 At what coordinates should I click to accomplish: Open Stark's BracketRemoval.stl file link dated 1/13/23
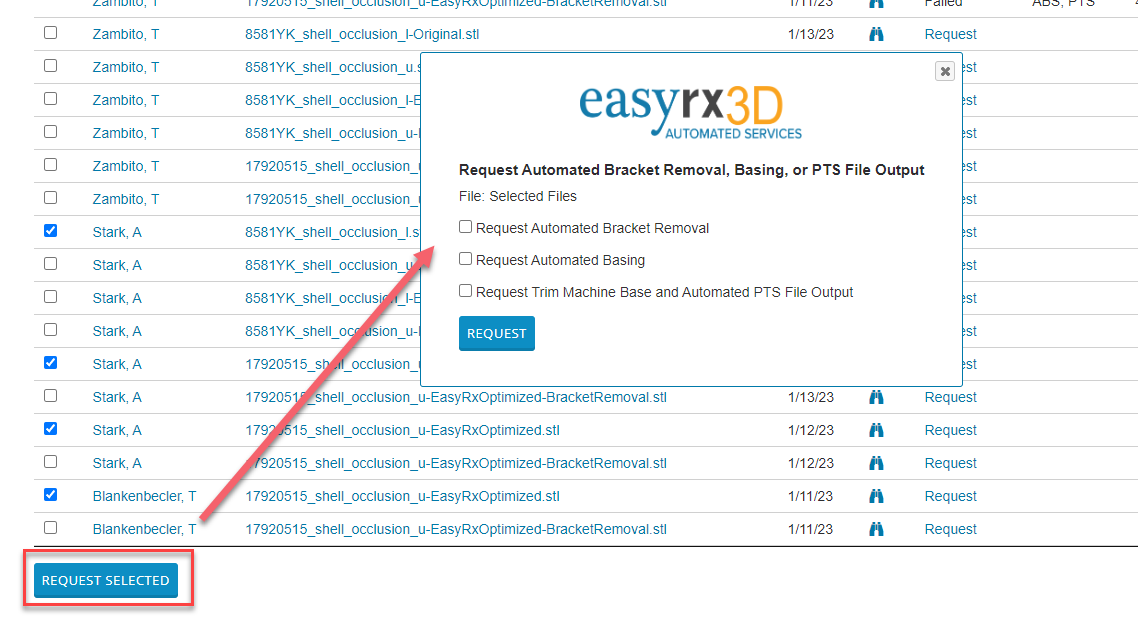[456, 397]
